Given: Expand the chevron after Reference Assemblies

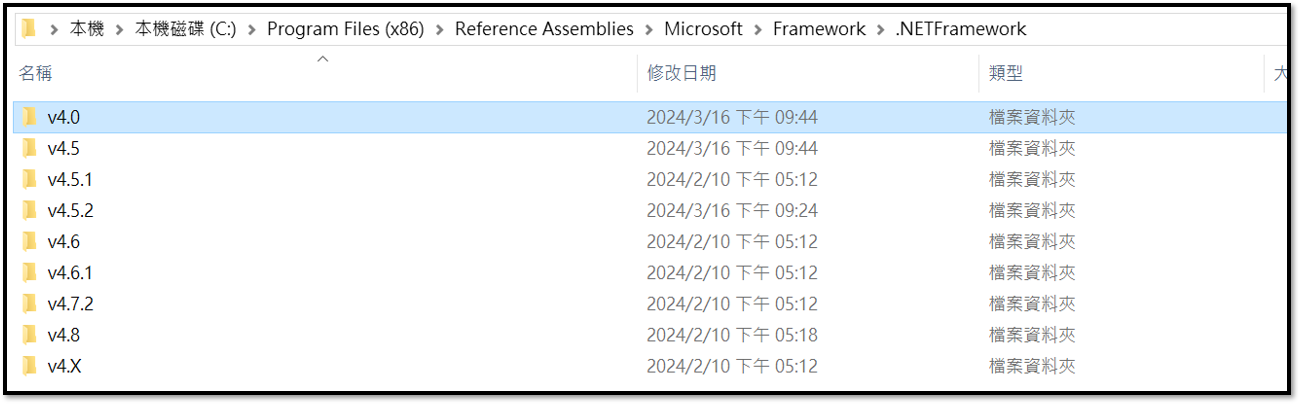Looking at the screenshot, I should click(649, 29).
